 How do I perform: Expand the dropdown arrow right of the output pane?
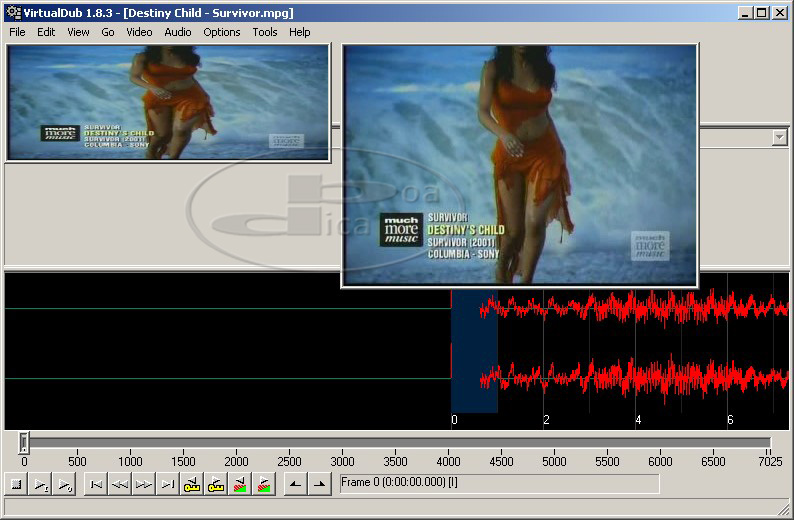tap(780, 138)
